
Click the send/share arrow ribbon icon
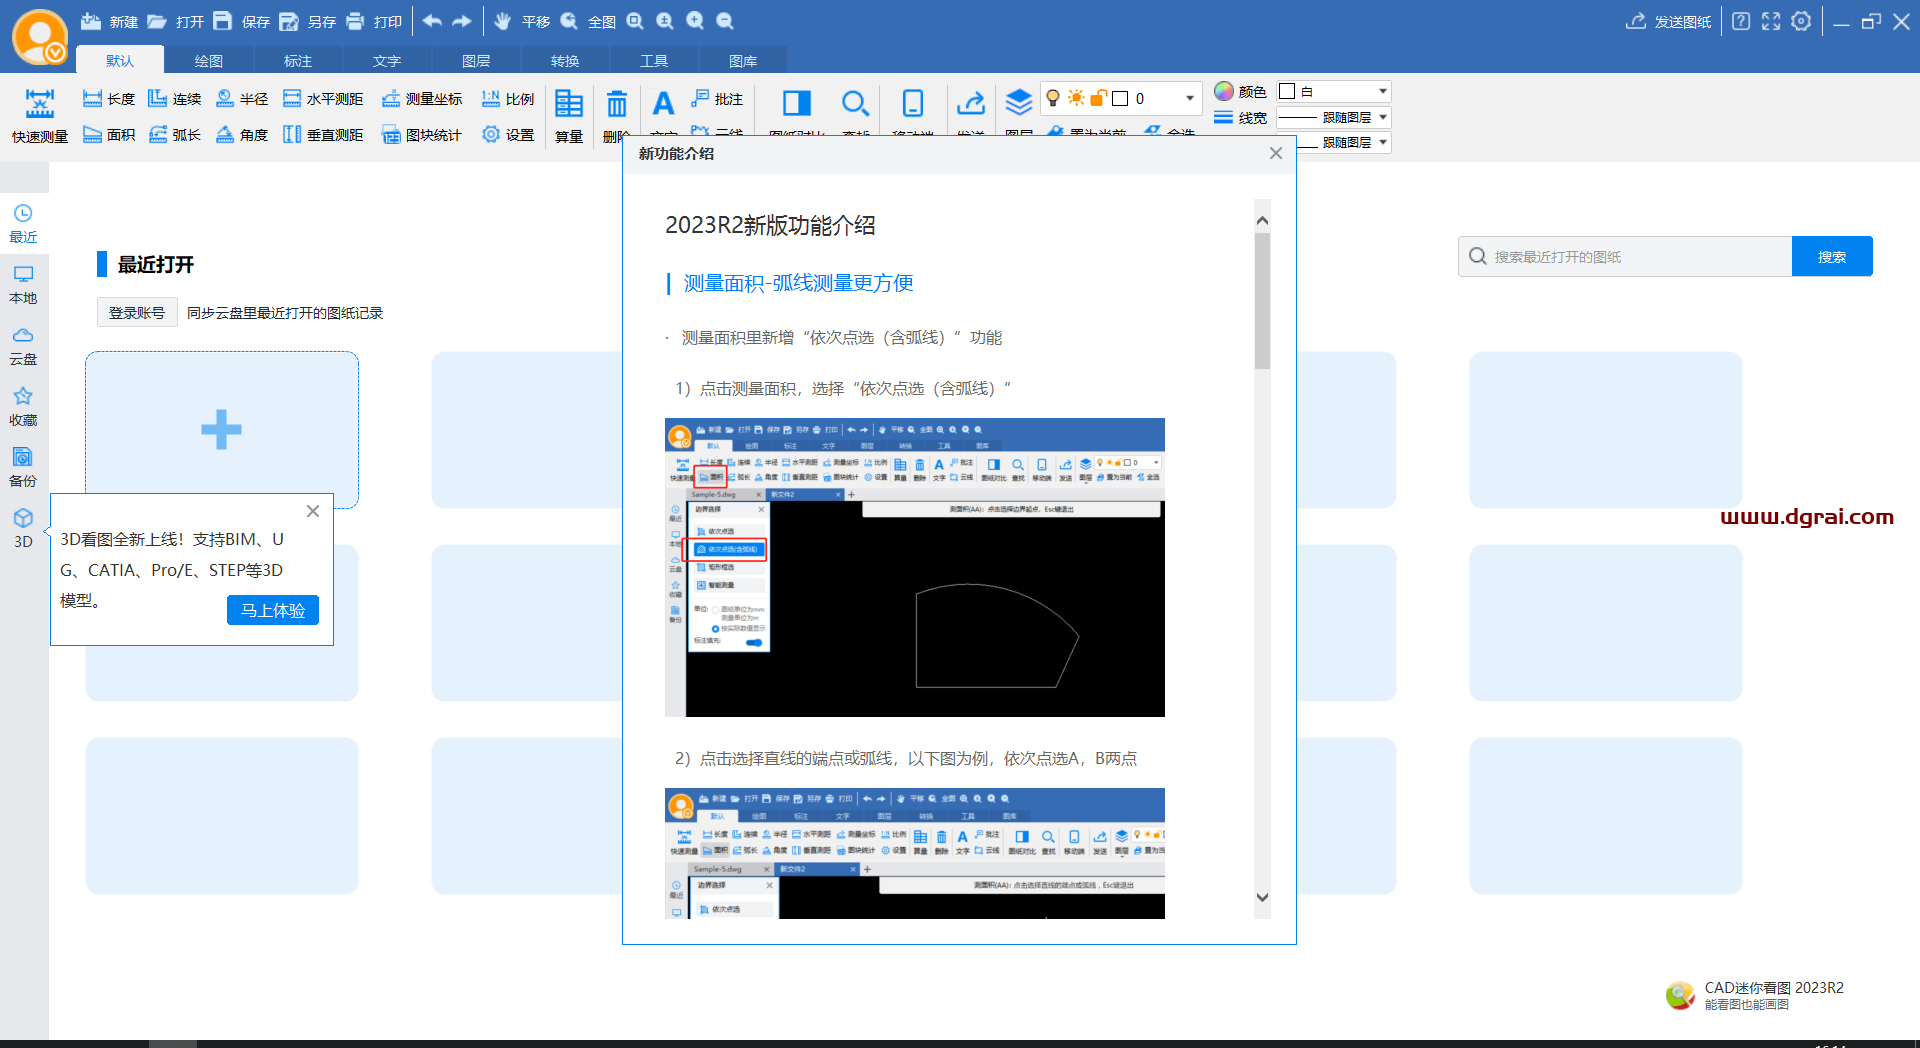pos(970,103)
